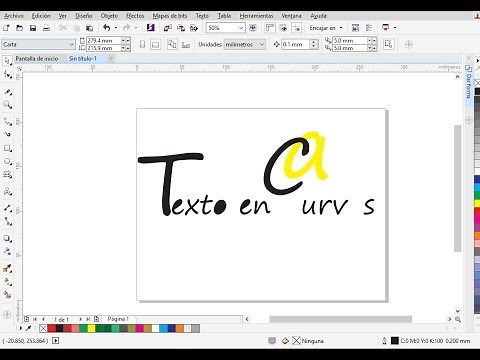Select the Ellipse tool
This screenshot has height=360, width=480.
pos(7,162)
